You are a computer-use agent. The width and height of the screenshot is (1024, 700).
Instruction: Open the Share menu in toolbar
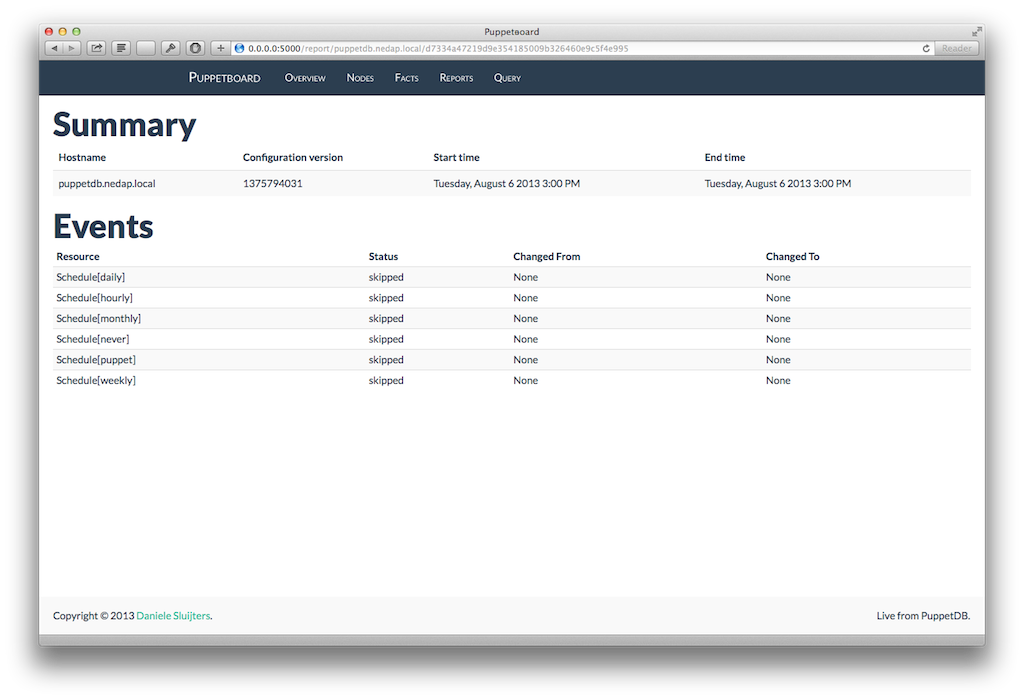[97, 48]
